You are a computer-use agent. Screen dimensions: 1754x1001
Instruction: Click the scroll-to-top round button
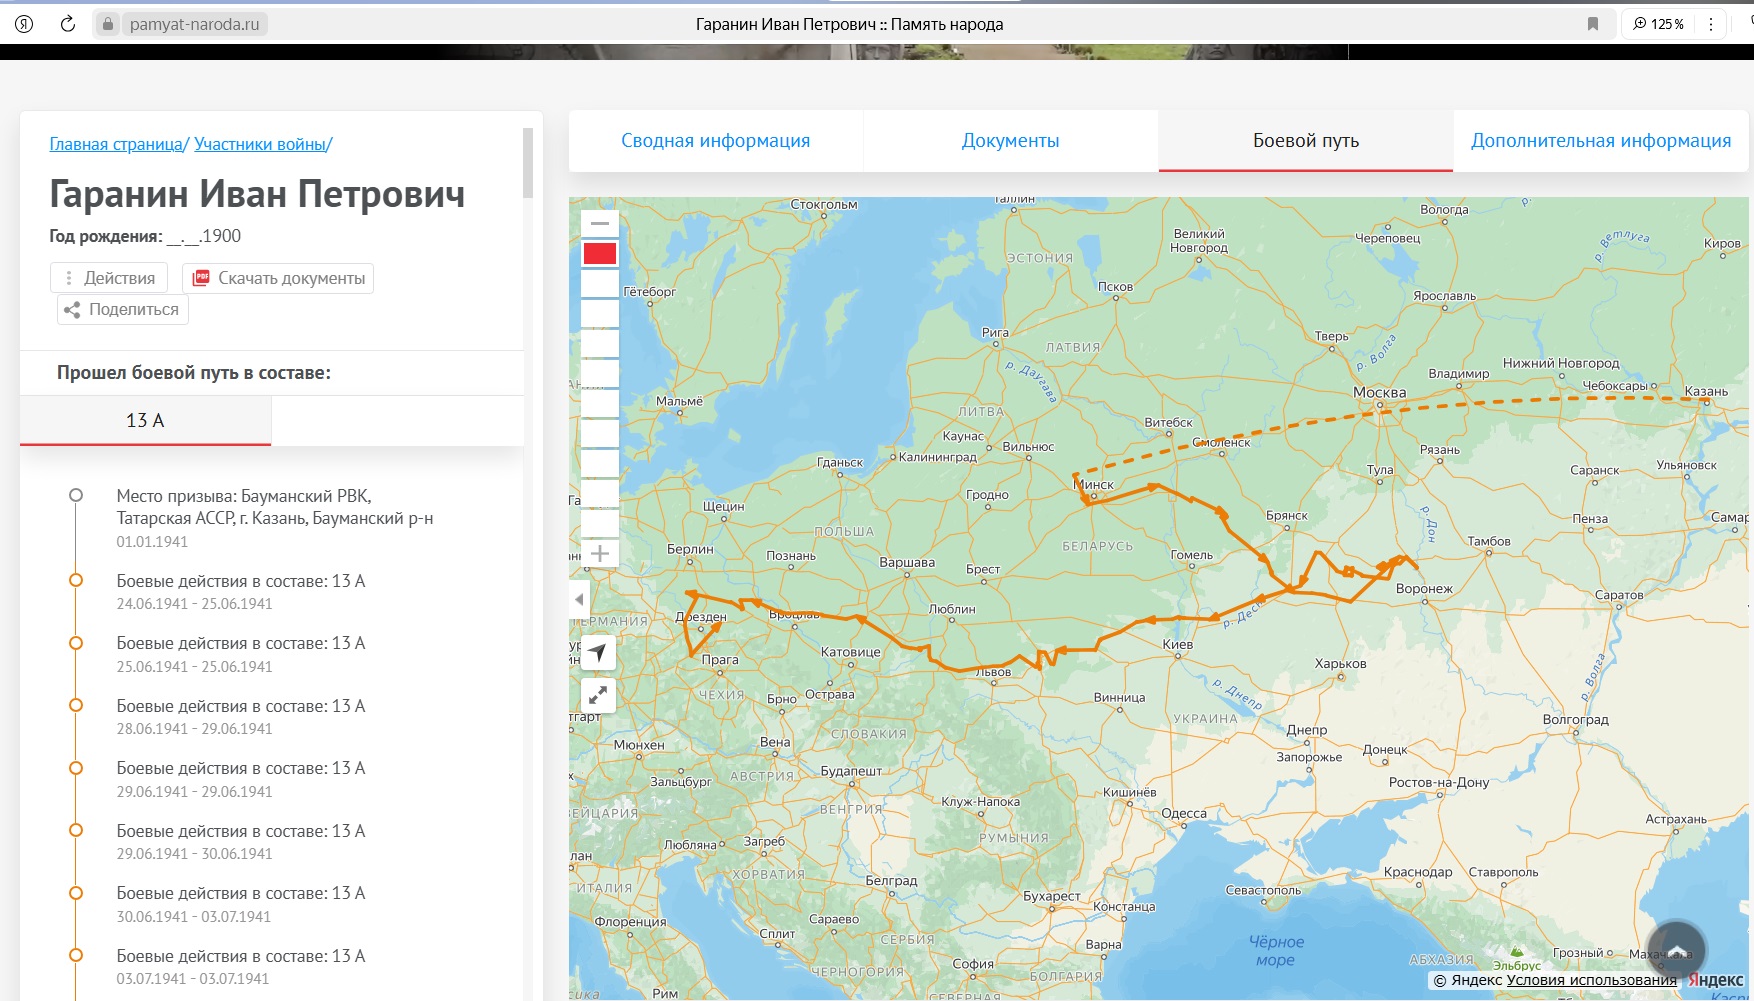(x=1677, y=949)
